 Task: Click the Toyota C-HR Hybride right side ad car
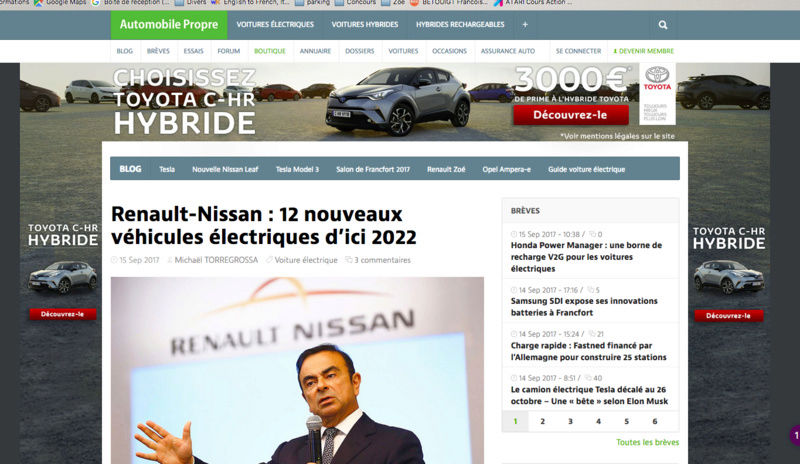[729, 277]
